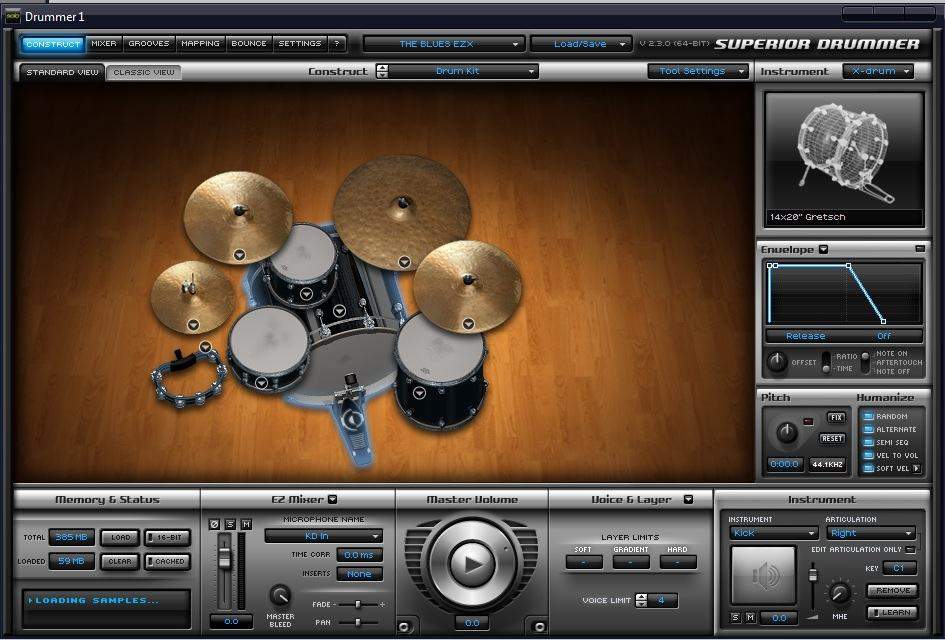Screen dimensions: 945x640
Task: Toggle Cached memory mode
Action: pyautogui.click(x=168, y=561)
